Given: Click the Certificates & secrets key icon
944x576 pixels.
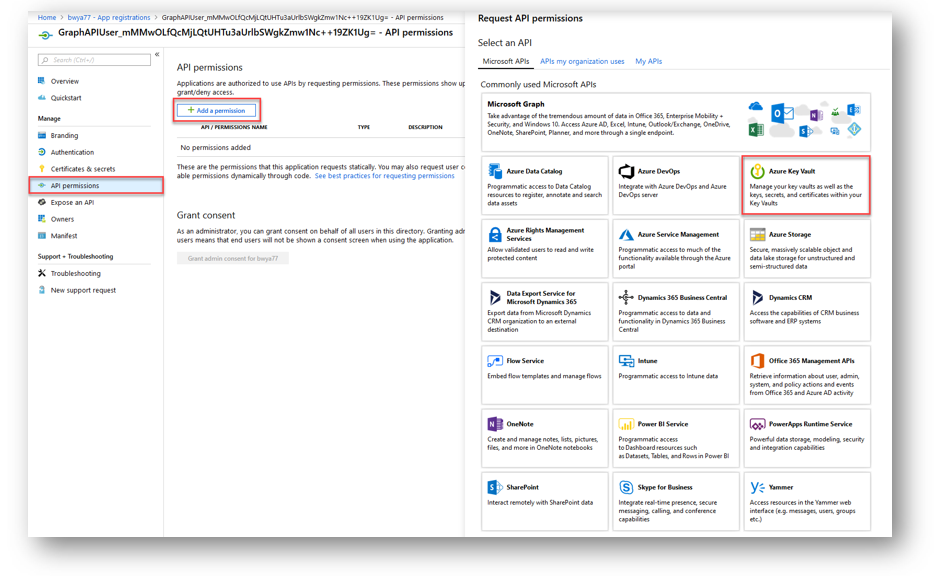Looking at the screenshot, I should 42,169.
